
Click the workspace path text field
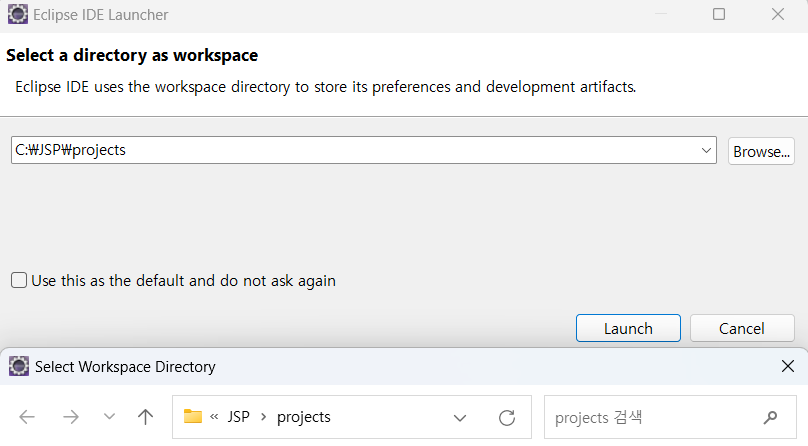click(x=364, y=150)
